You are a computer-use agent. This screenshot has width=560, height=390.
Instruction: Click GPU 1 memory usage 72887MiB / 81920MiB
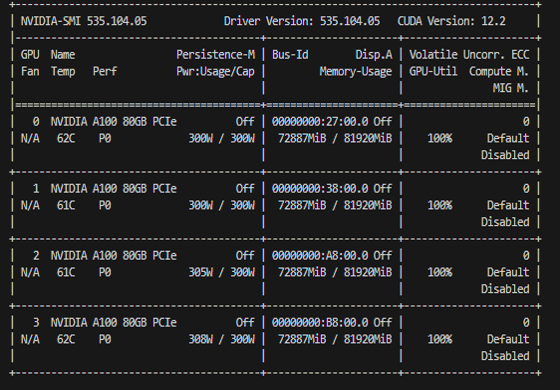(x=335, y=205)
